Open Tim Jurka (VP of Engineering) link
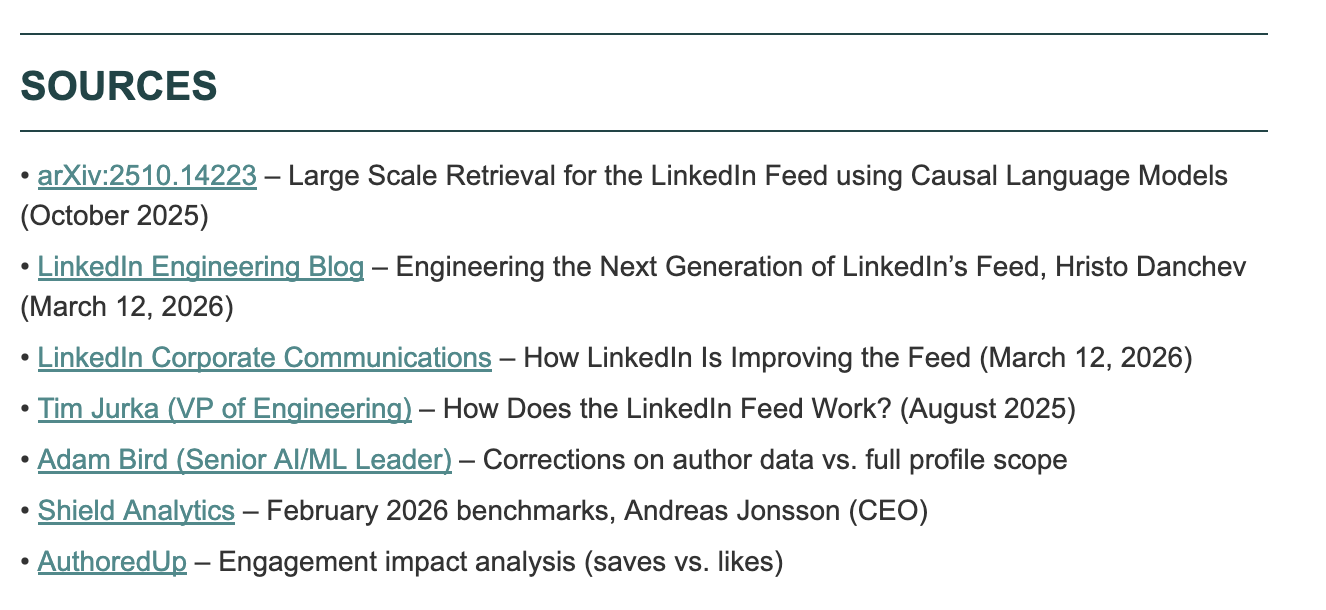The height and width of the screenshot is (610, 1326). [224, 409]
